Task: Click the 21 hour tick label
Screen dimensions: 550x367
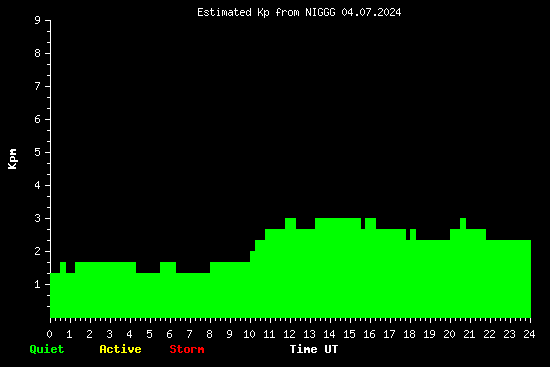Action: [x=469, y=334]
